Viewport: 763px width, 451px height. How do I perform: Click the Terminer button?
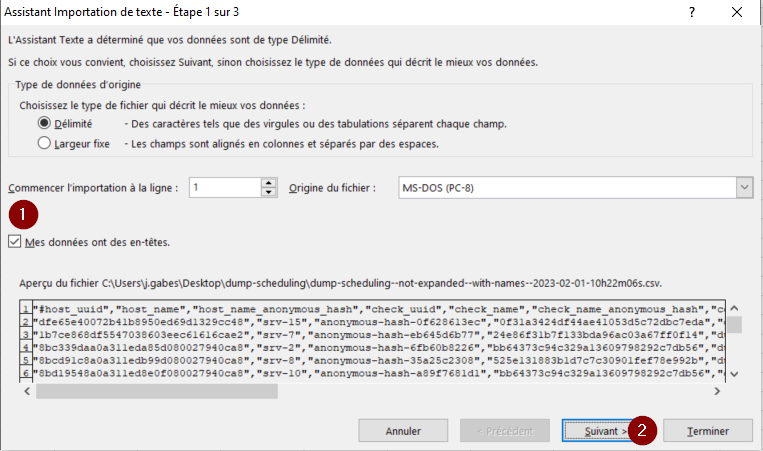click(707, 430)
